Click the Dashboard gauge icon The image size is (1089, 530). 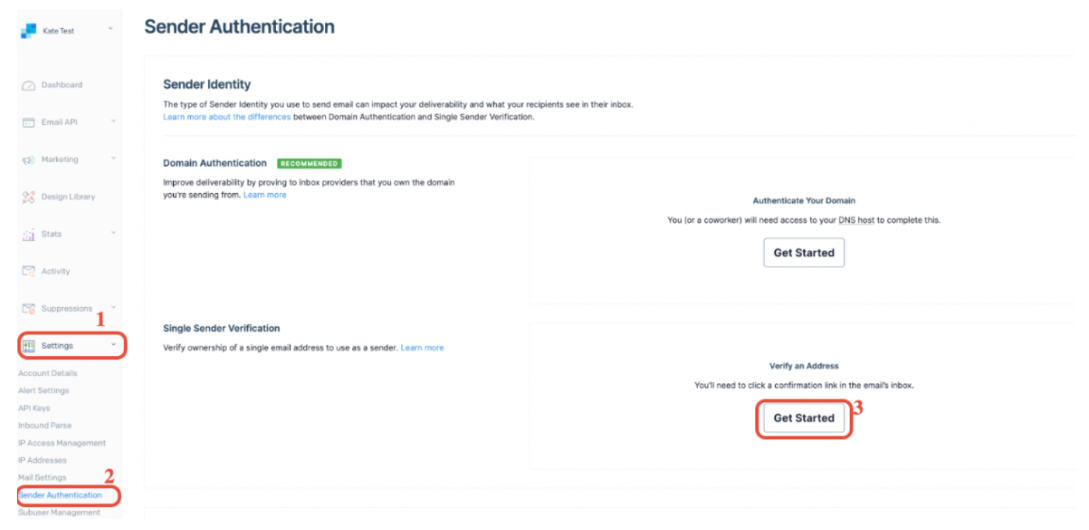[x=29, y=85]
